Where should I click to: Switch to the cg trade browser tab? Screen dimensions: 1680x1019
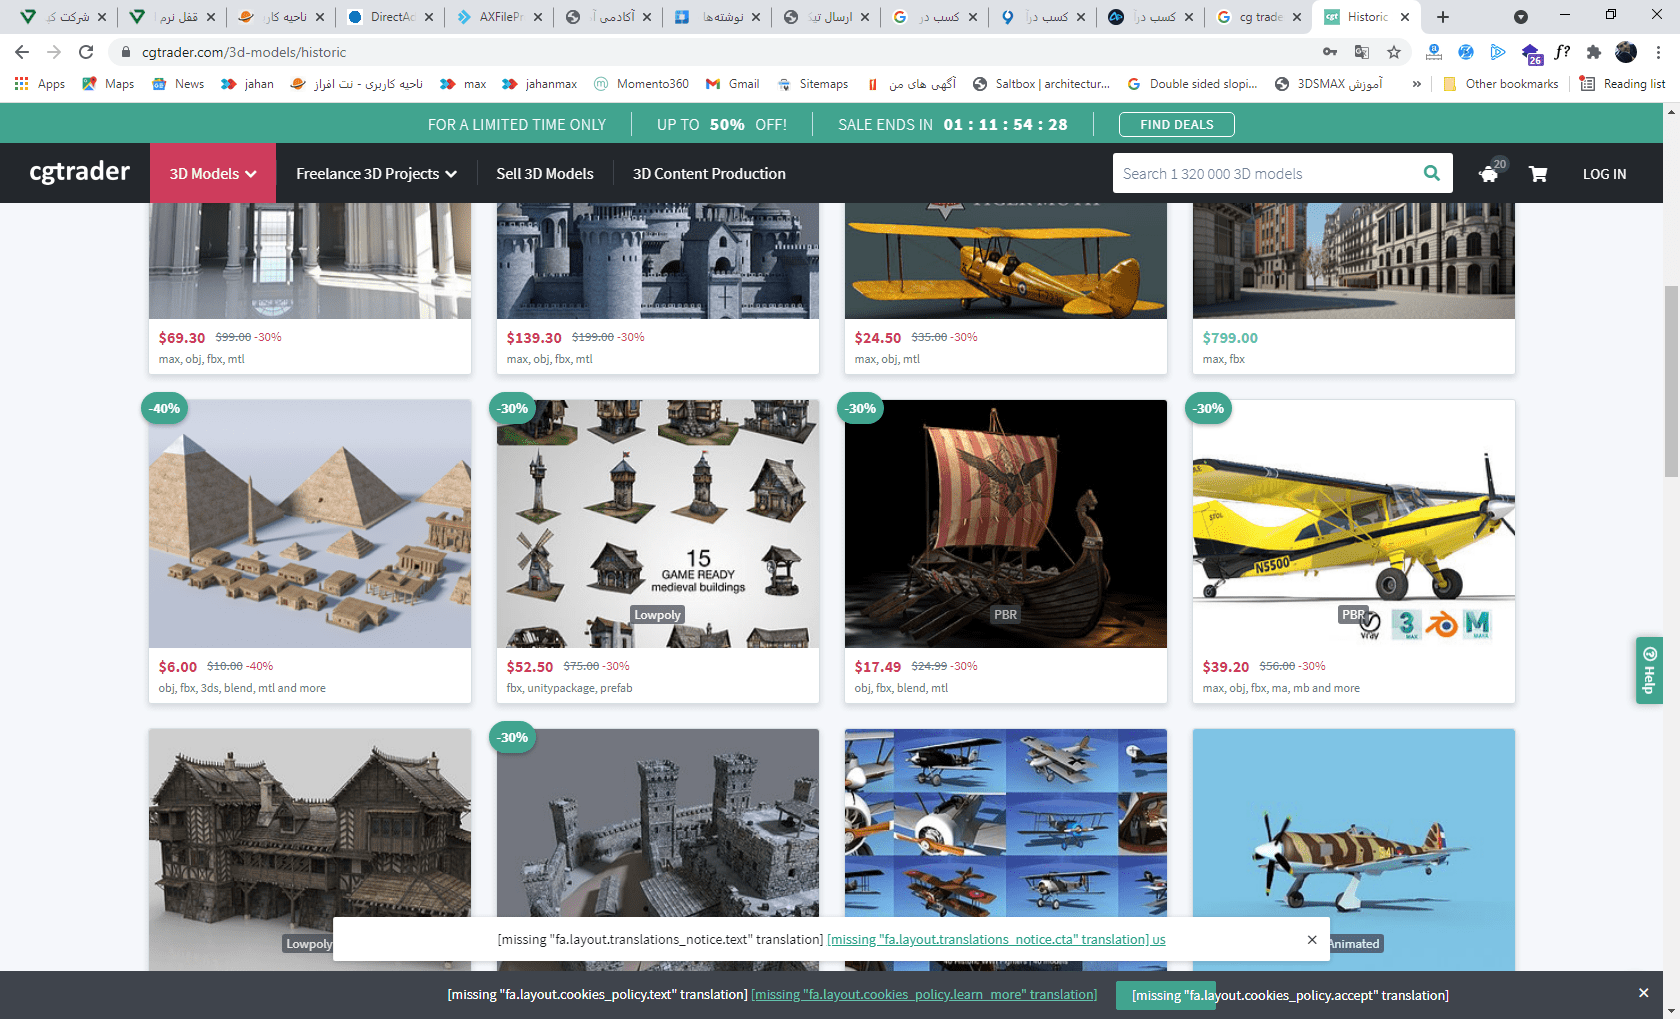1258,17
